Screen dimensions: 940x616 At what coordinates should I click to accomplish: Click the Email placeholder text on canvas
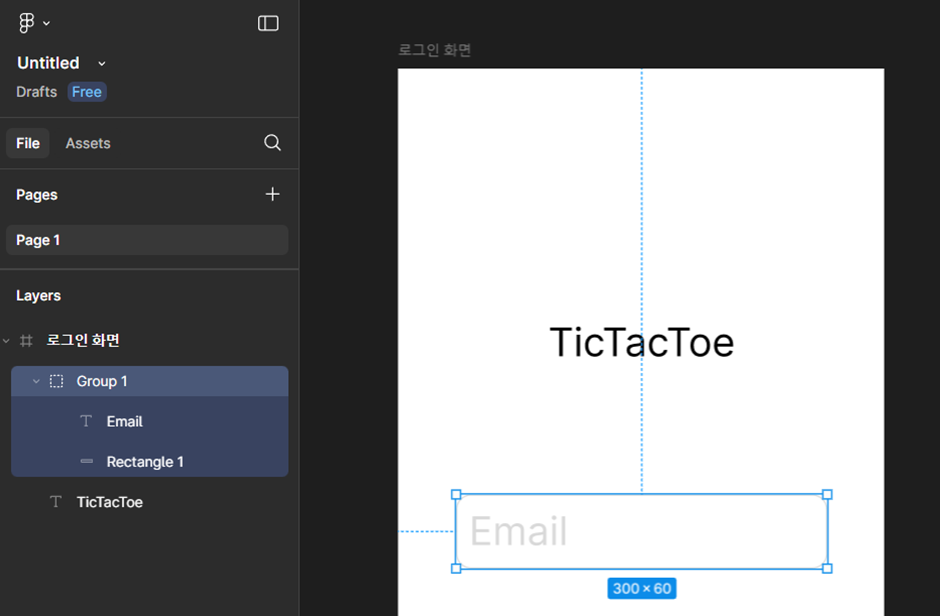pos(519,531)
